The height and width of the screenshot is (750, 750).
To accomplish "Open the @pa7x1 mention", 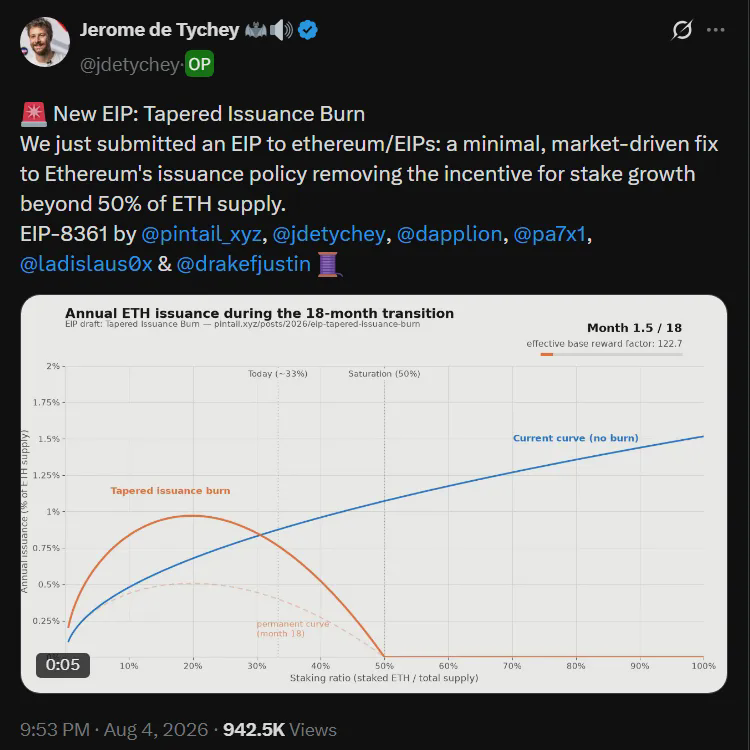I will [550, 234].
